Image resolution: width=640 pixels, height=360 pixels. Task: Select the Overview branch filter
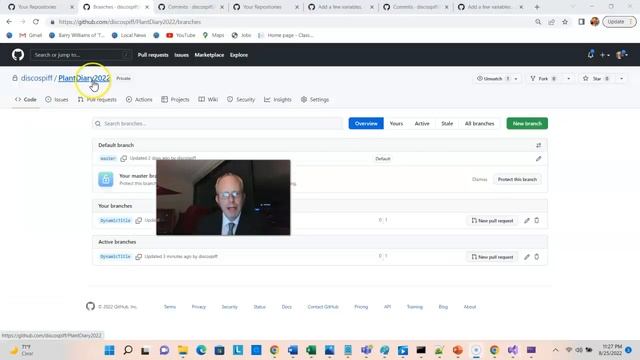[366, 123]
